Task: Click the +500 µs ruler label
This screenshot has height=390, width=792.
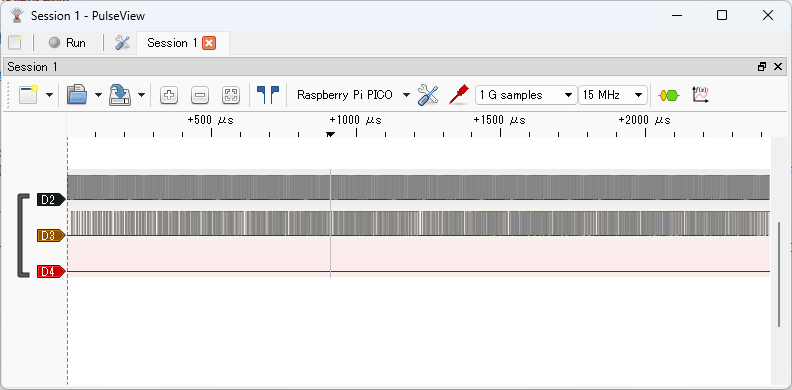Action: (210, 120)
